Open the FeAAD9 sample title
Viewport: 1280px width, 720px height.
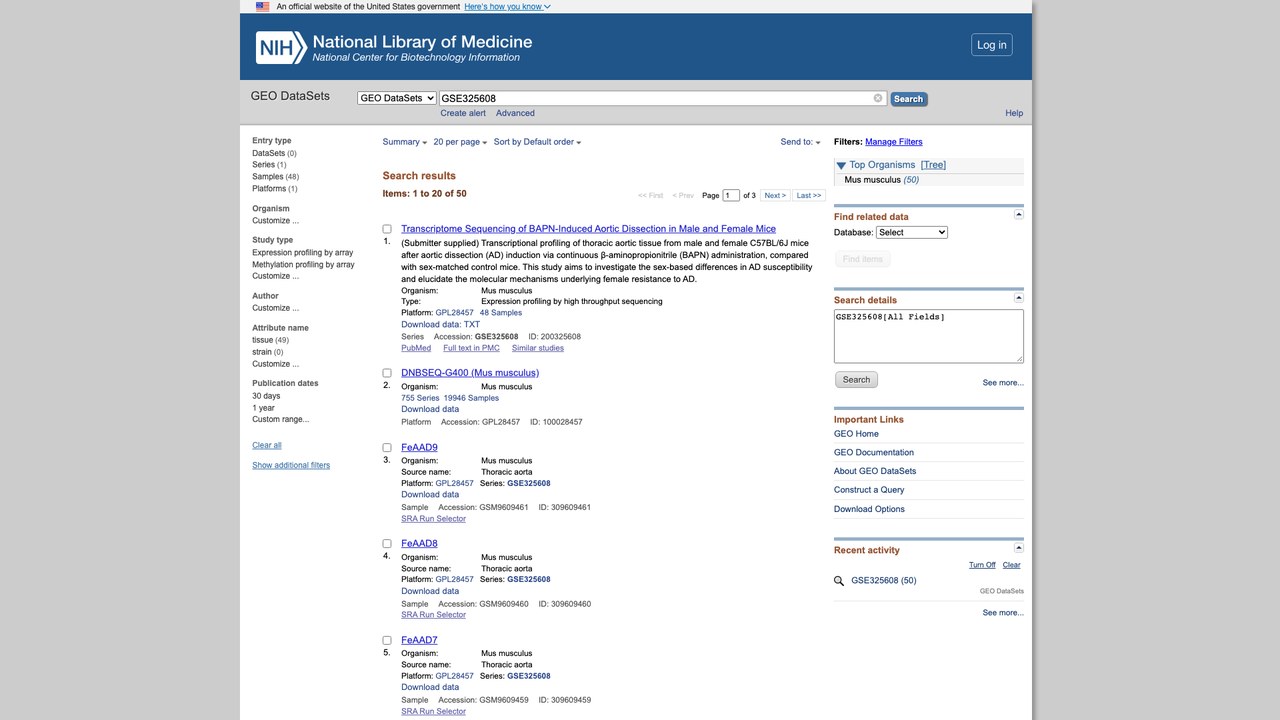click(x=419, y=448)
